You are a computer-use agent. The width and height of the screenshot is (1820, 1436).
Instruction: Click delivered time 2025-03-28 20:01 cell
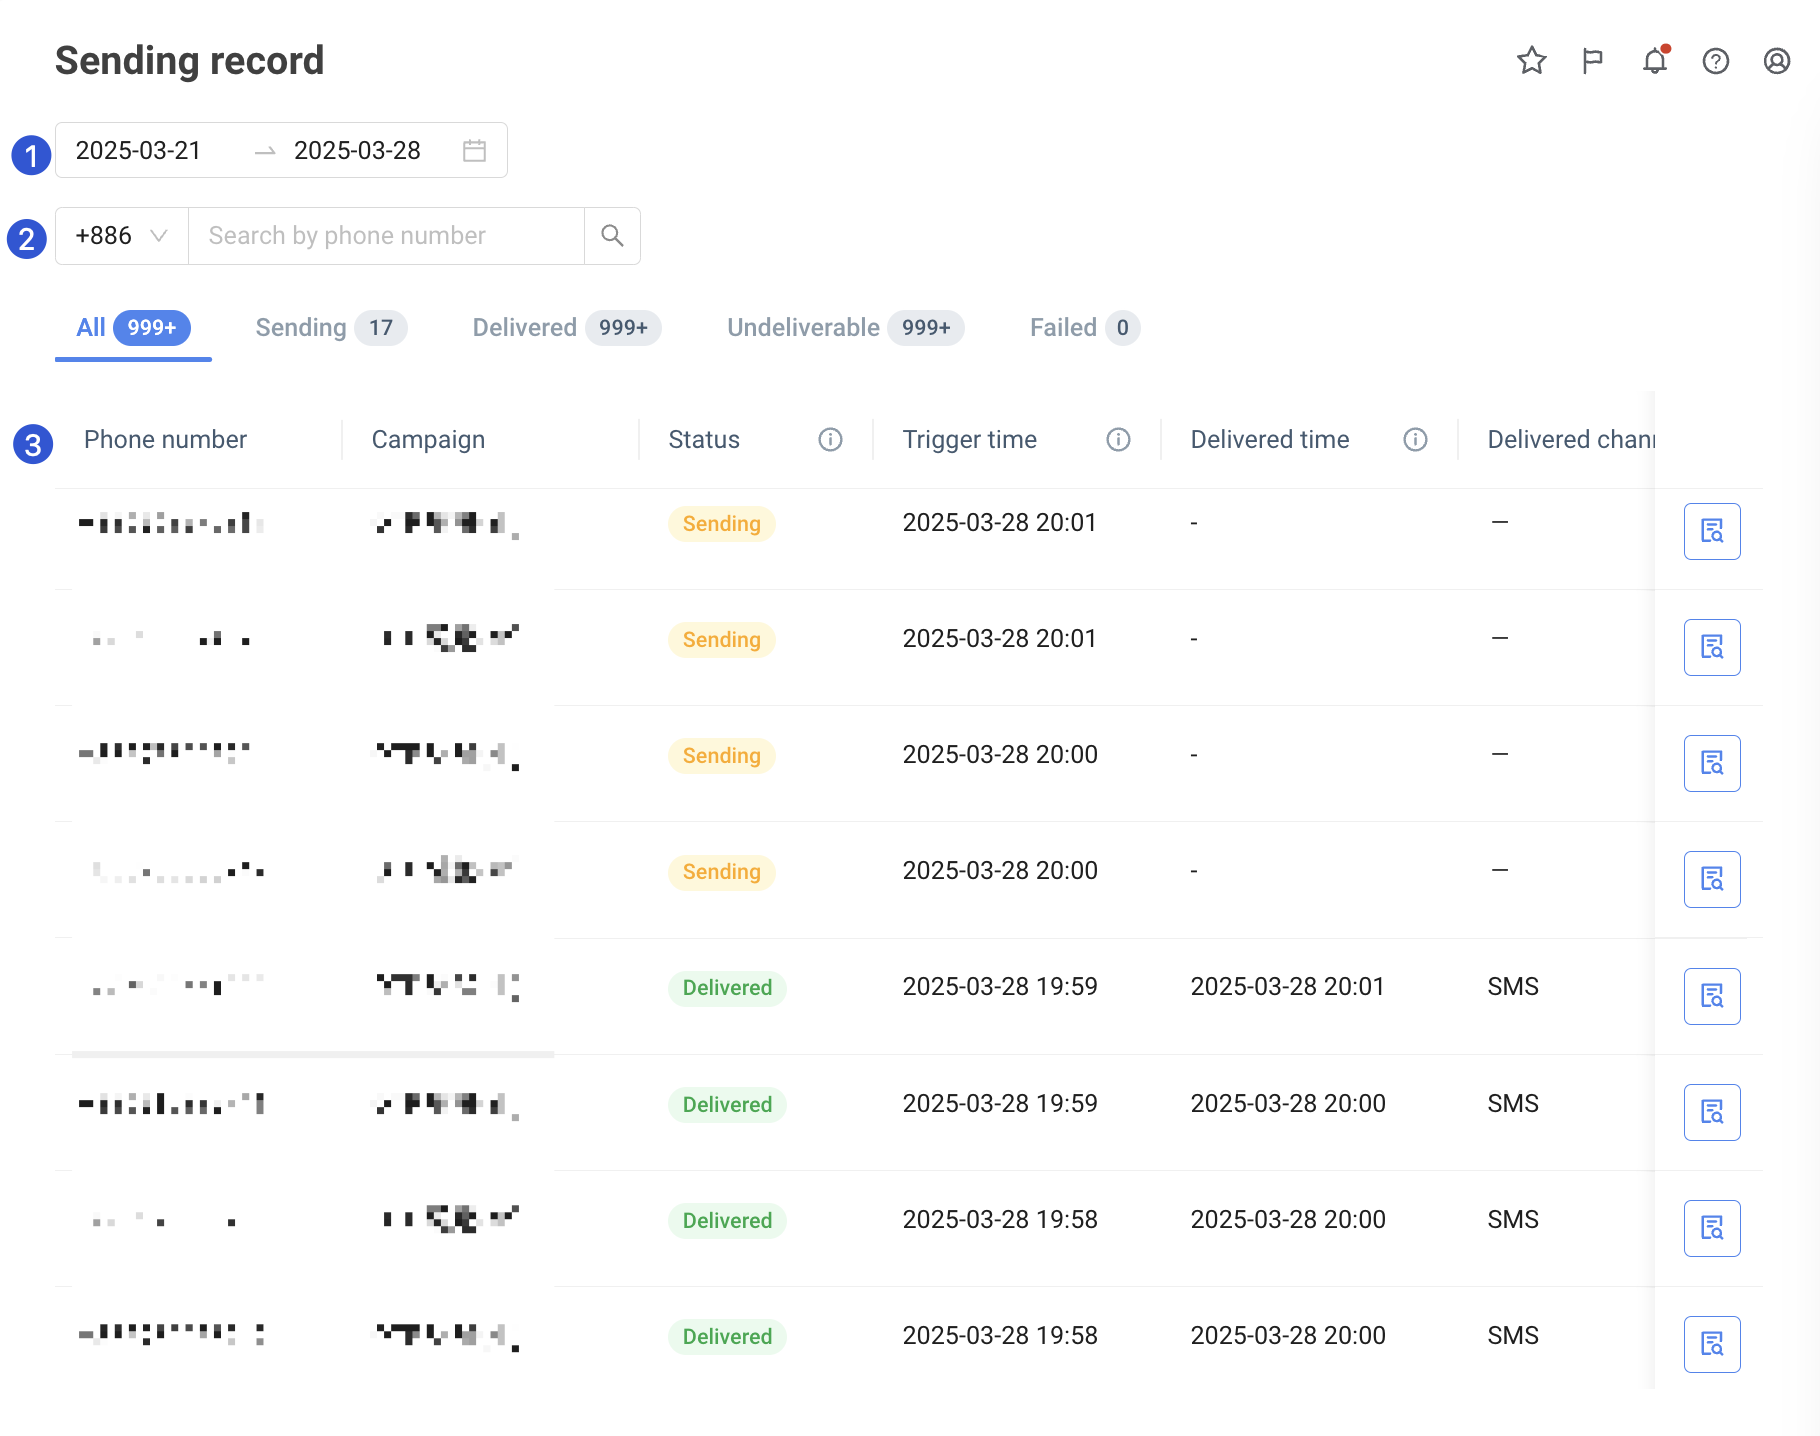tap(1287, 987)
